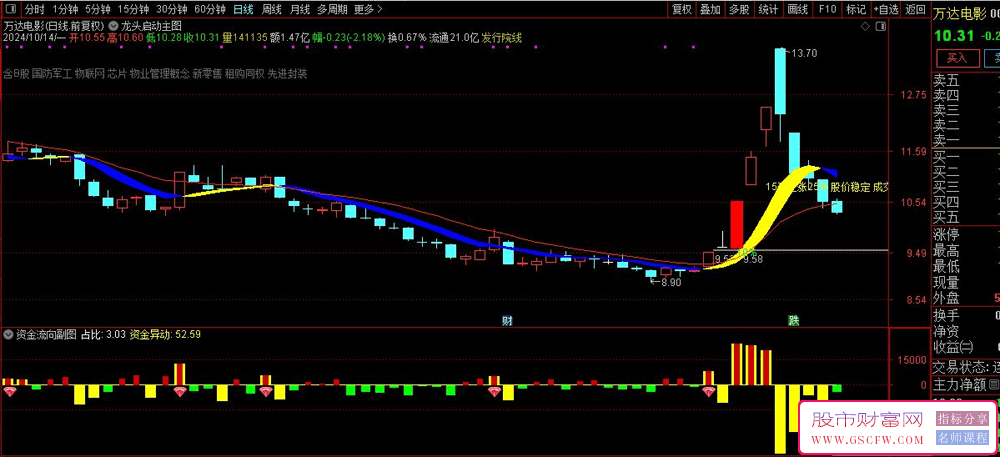Select the 周线 weekly period
Screen dimensions: 1000x457
(272, 10)
